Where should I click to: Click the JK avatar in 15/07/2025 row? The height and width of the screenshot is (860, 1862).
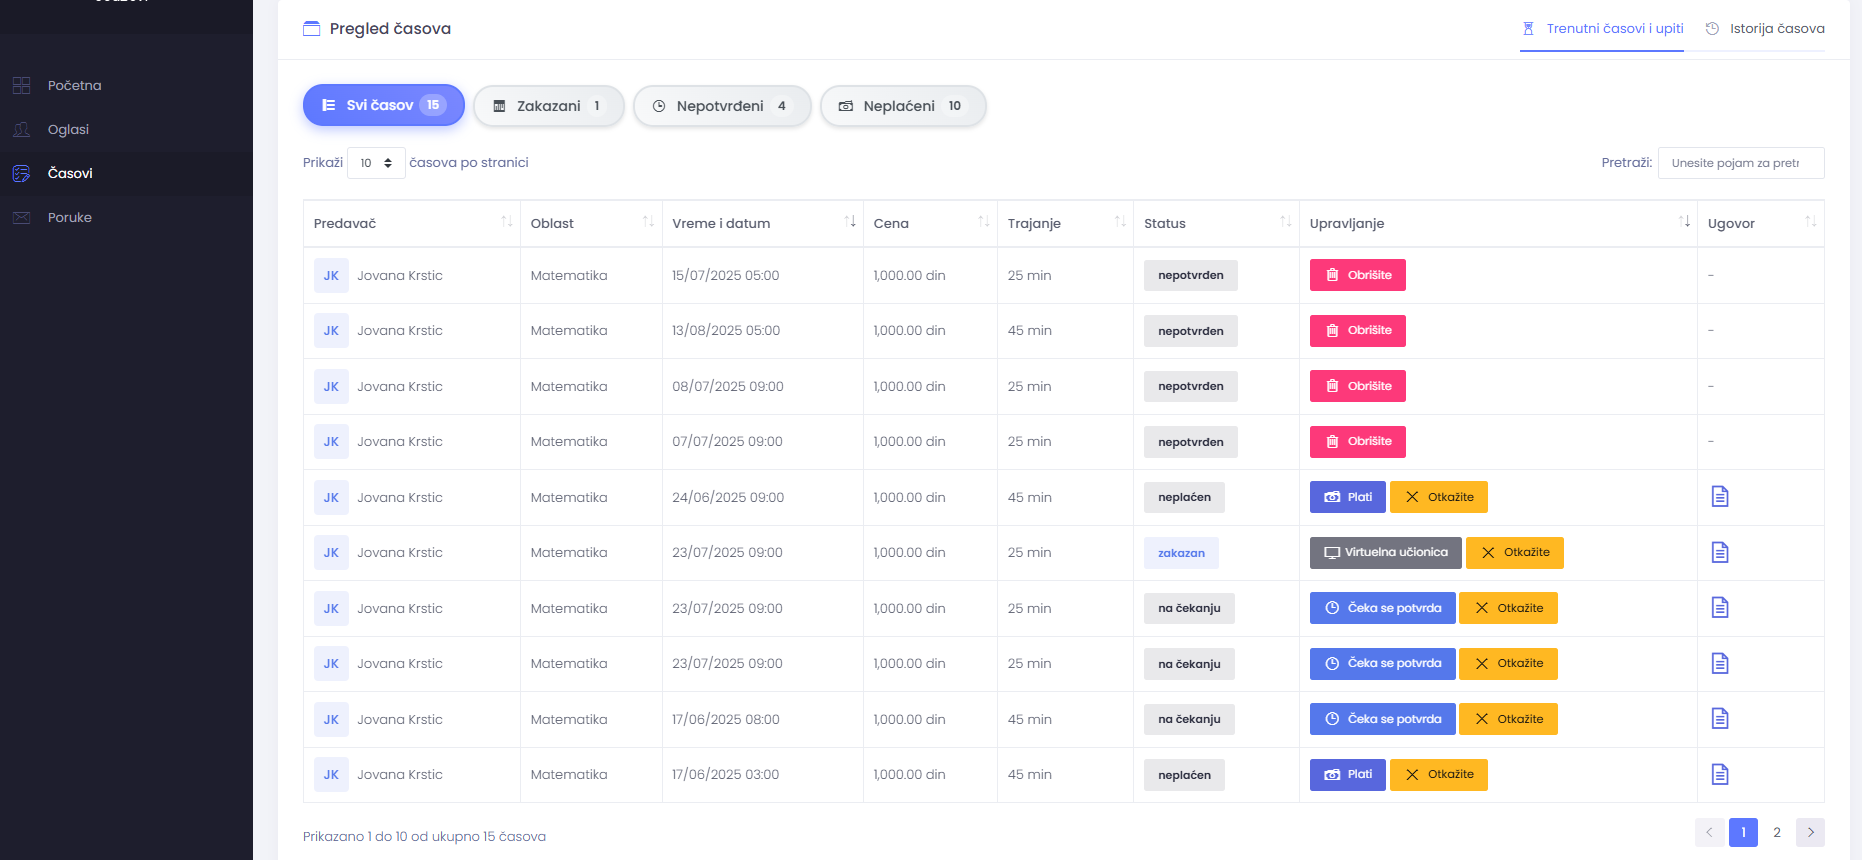(331, 275)
